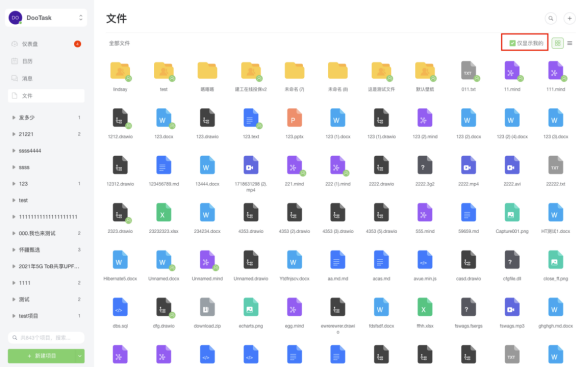Click the project search input field

point(46,338)
